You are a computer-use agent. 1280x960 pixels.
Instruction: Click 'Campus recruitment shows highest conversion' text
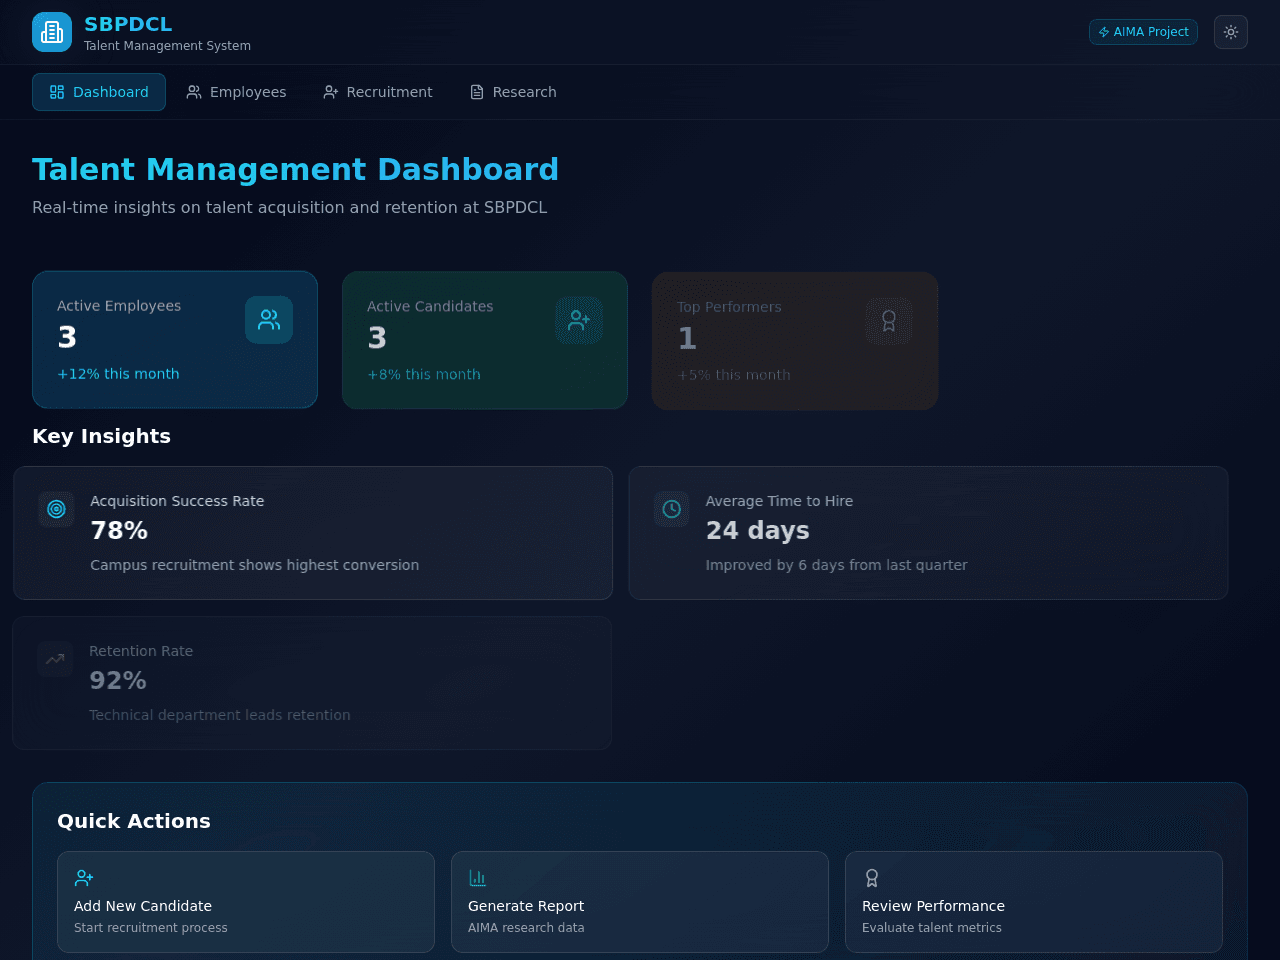255,565
